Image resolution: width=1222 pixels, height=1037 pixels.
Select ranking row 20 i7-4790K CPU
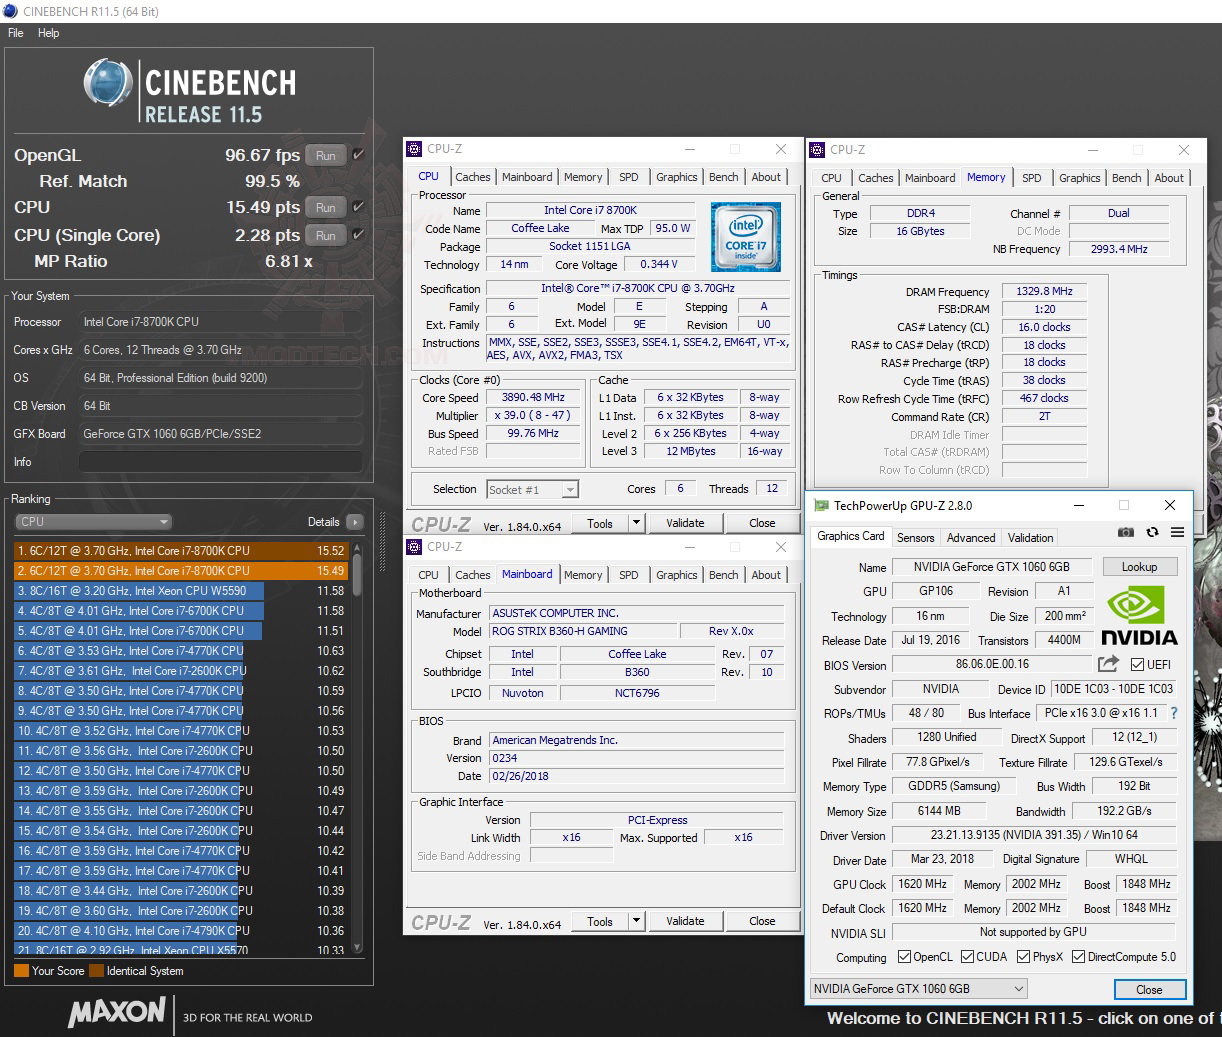[x=180, y=930]
